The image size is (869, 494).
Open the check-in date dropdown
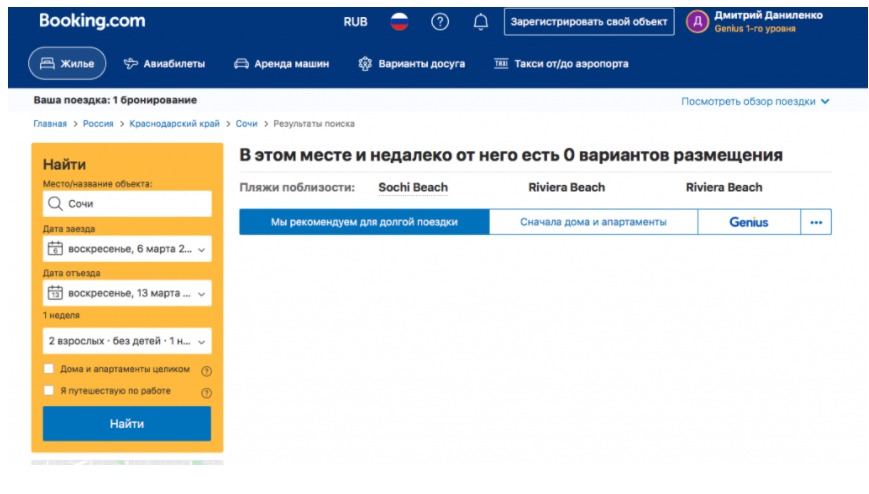click(x=127, y=249)
